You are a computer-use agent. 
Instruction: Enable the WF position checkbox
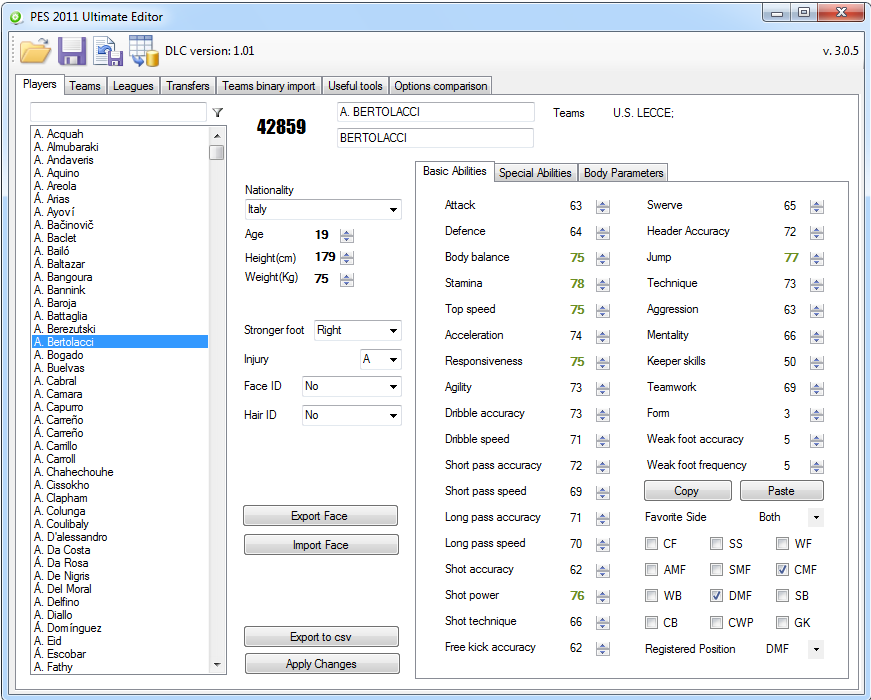tap(782, 543)
